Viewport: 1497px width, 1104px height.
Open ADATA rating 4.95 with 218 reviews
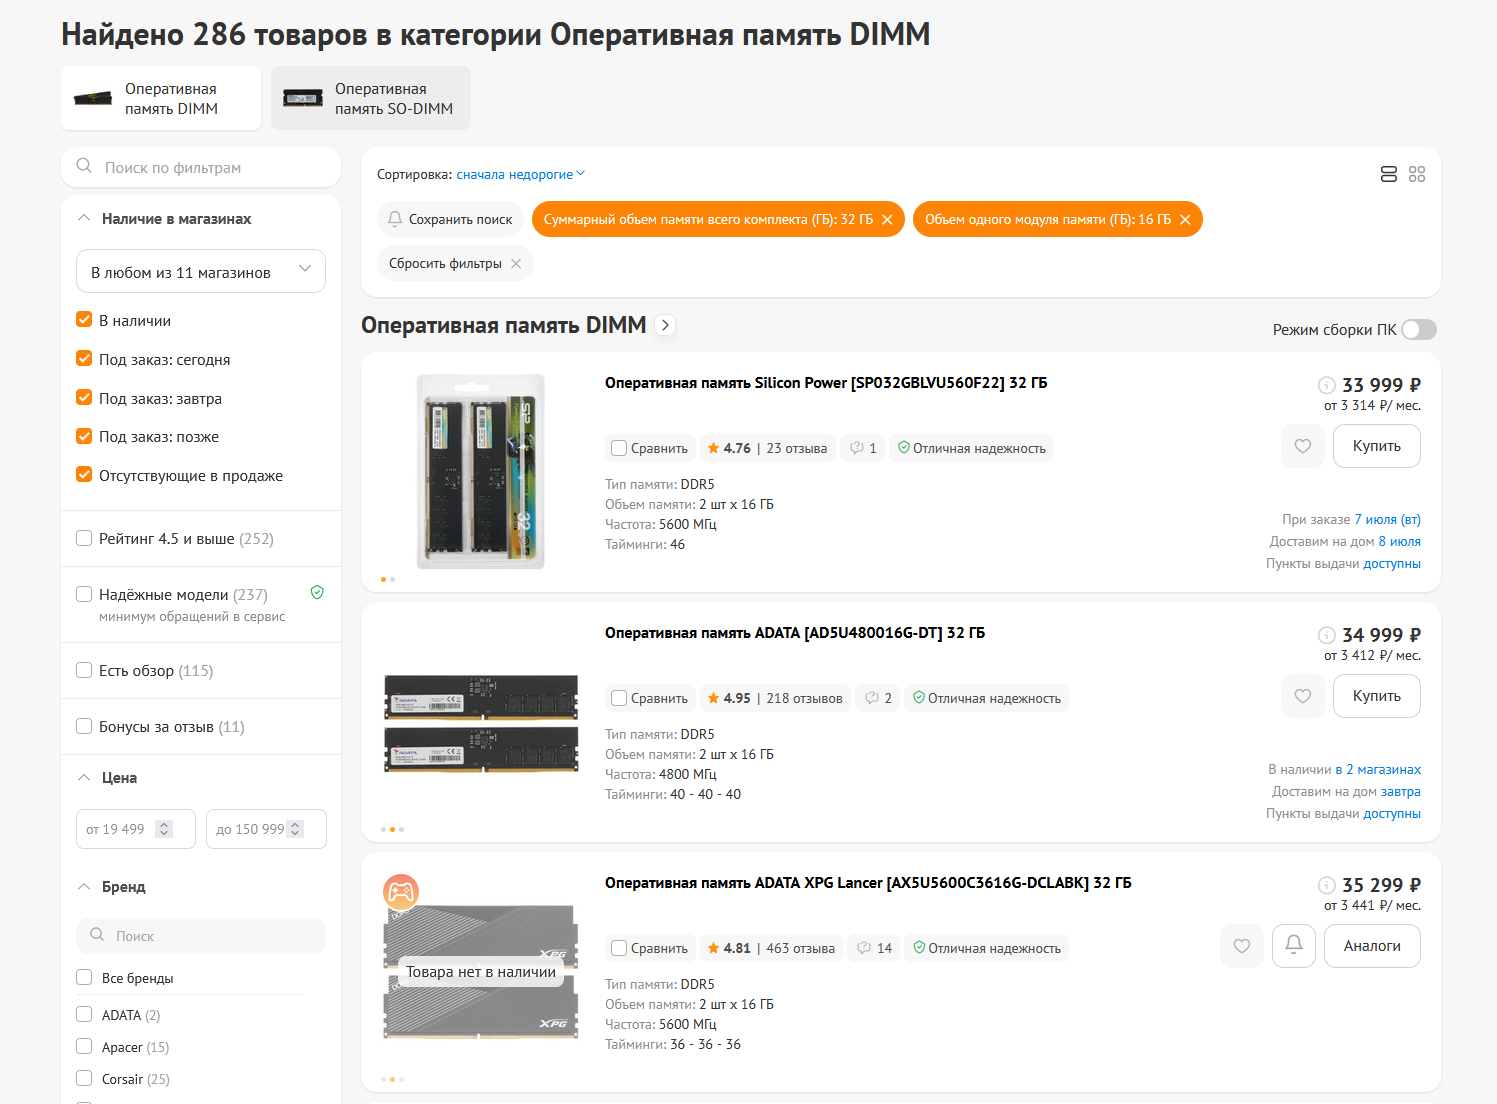pyautogui.click(x=775, y=698)
